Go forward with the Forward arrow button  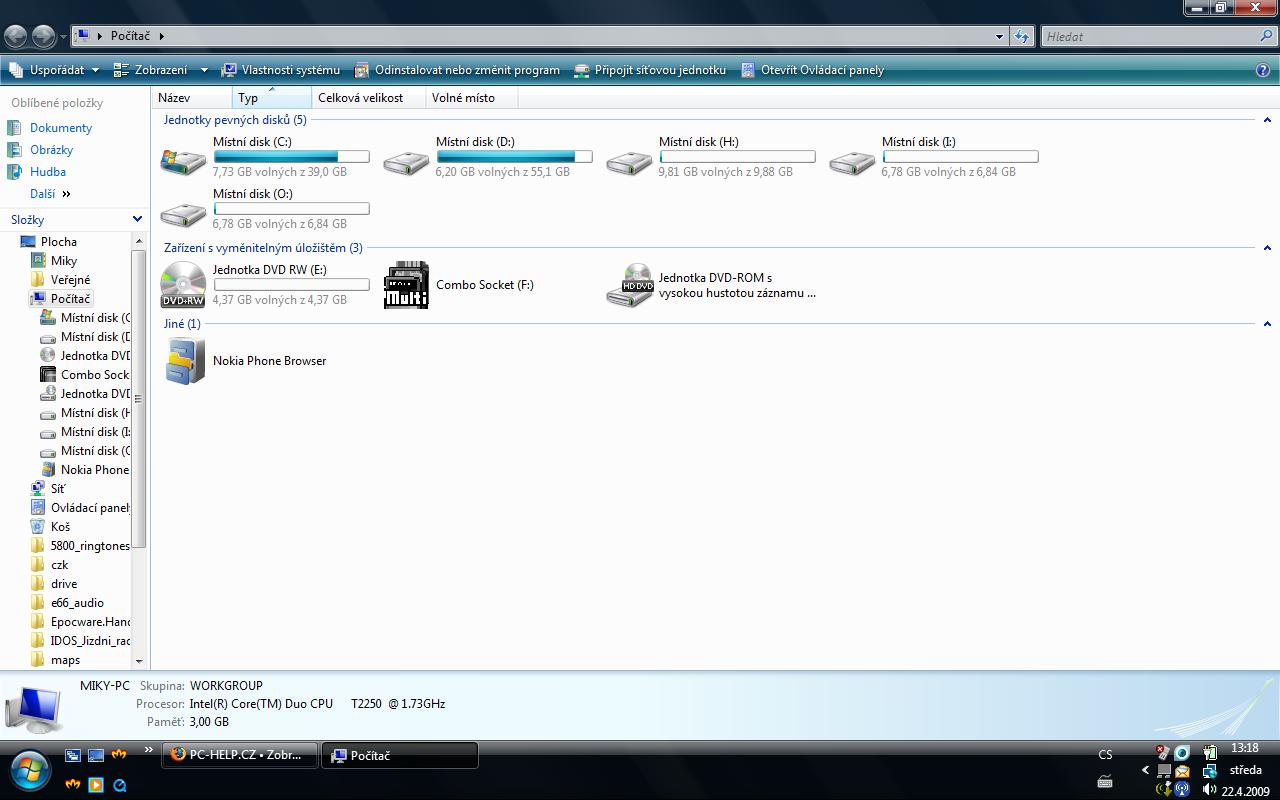coord(44,37)
